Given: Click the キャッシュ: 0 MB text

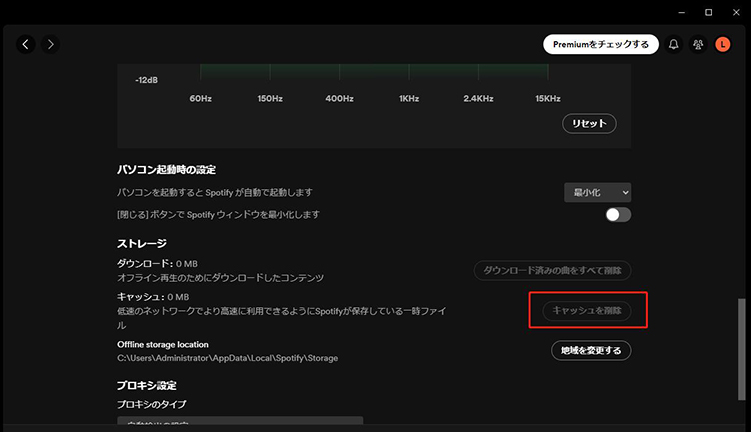Looking at the screenshot, I should coord(153,297).
